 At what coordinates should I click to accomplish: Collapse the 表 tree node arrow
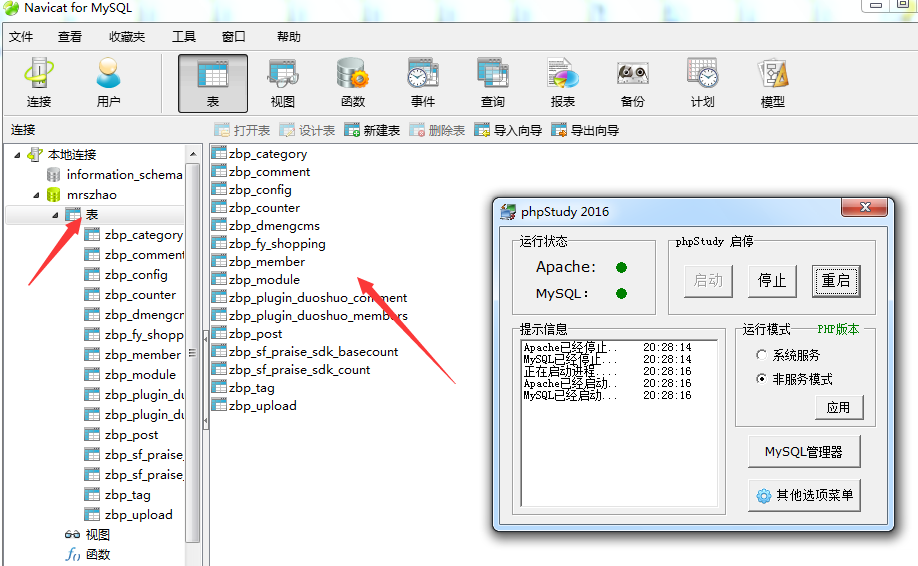55,215
